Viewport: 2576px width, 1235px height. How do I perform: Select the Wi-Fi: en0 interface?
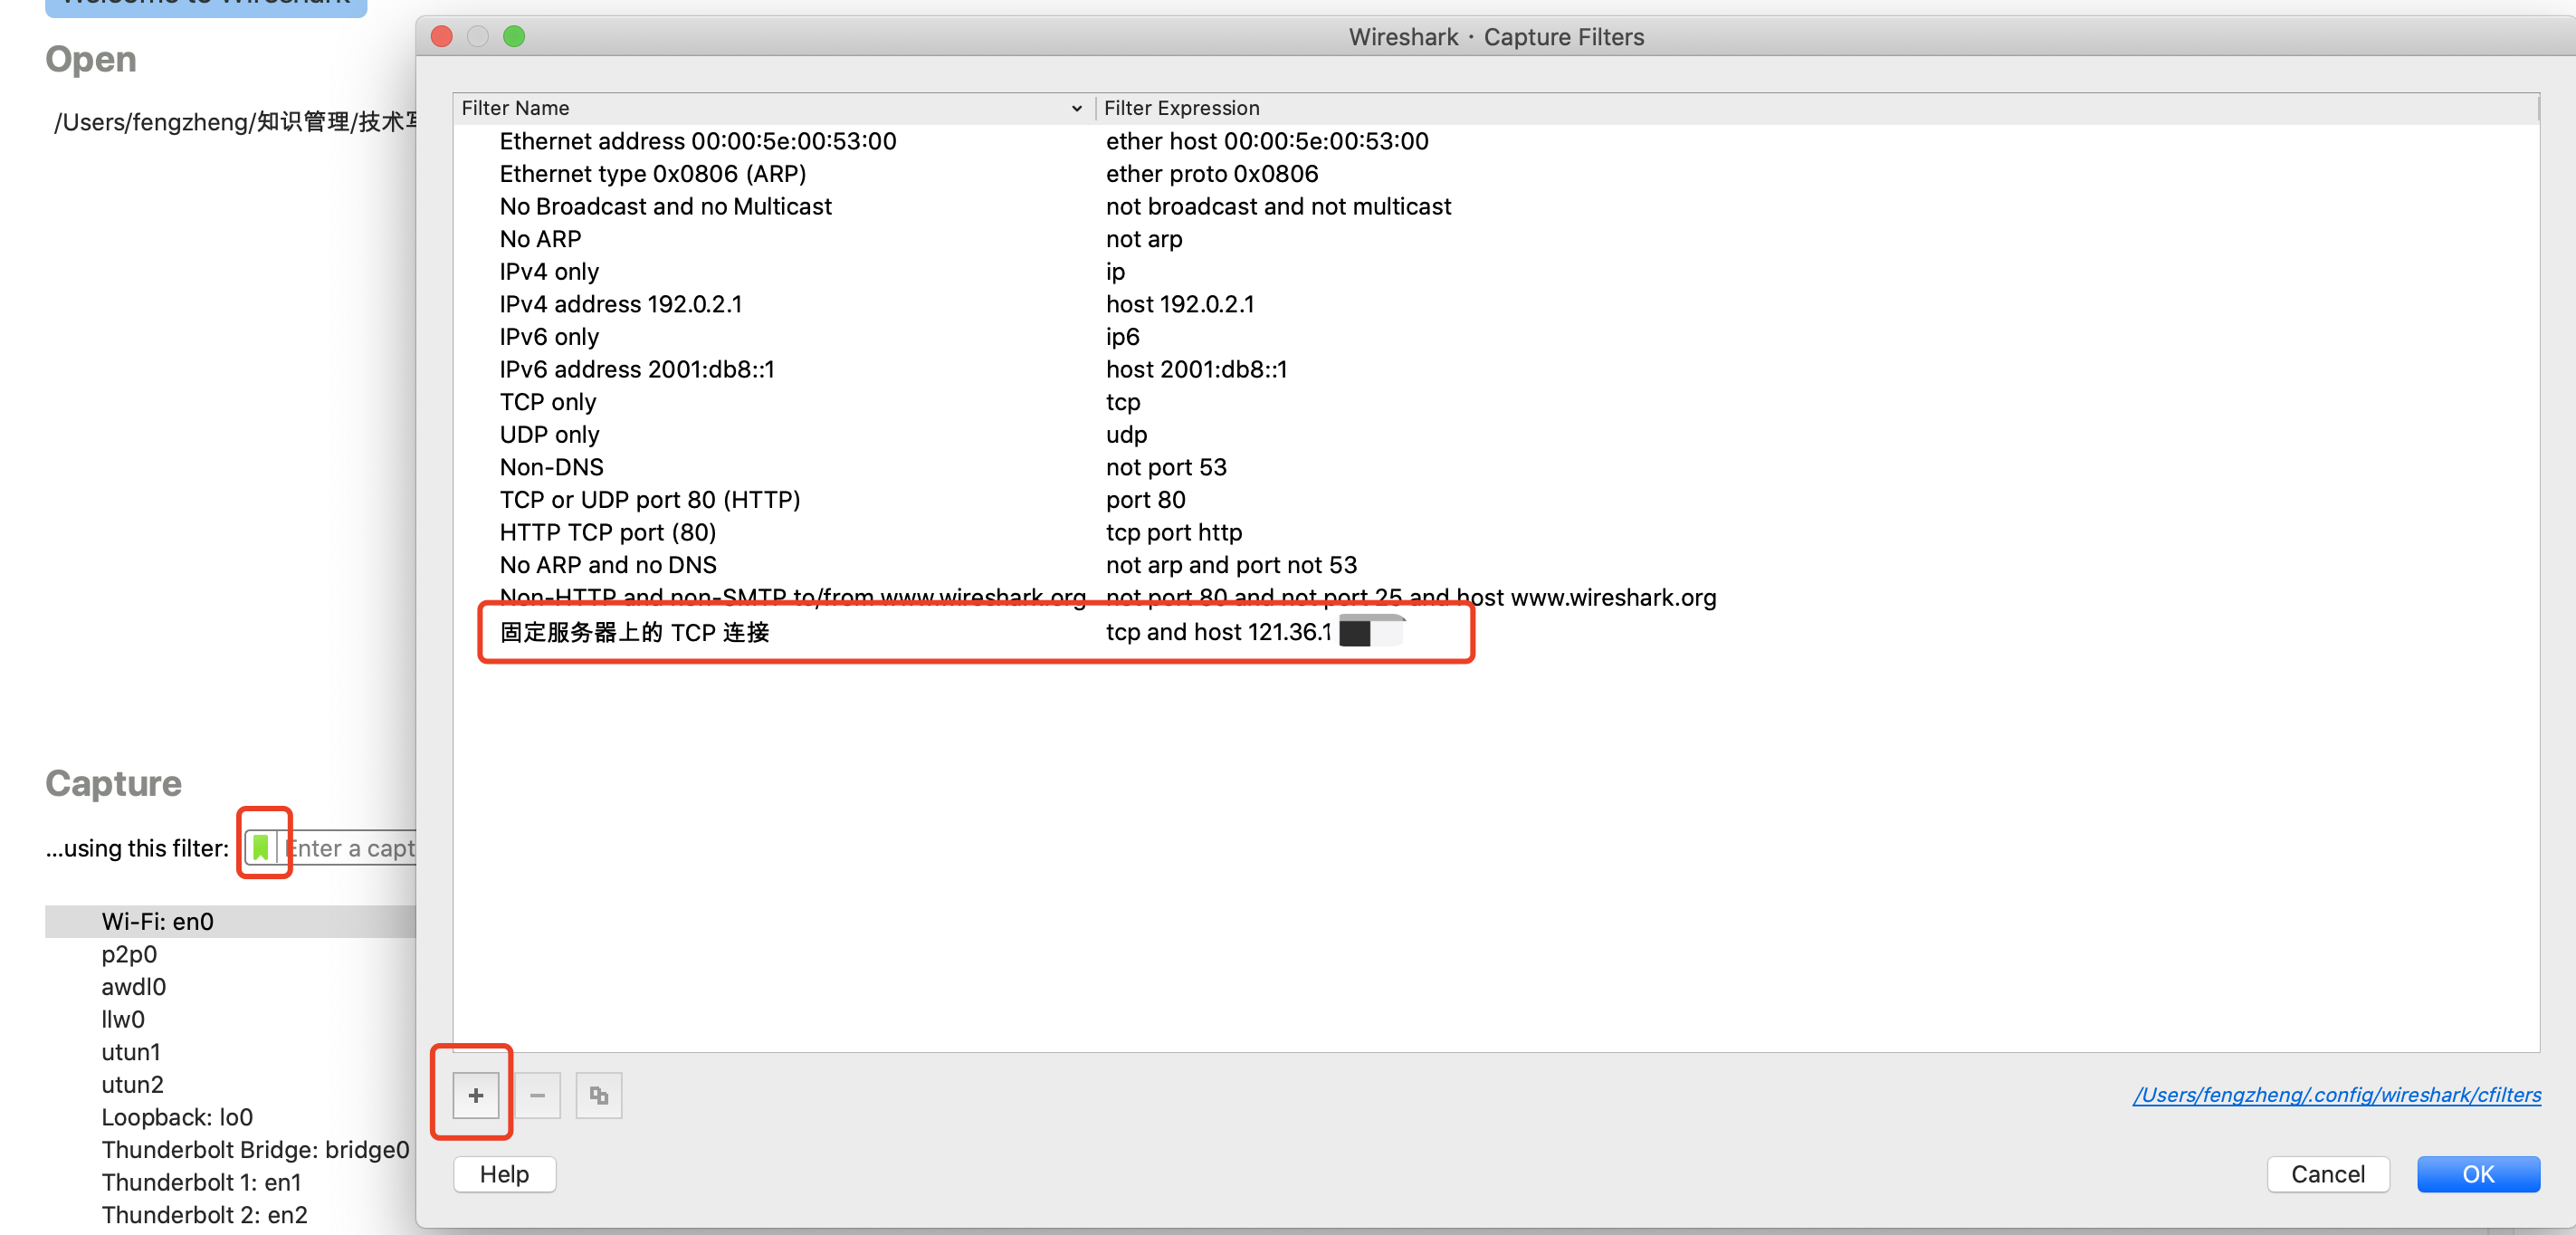click(x=231, y=921)
